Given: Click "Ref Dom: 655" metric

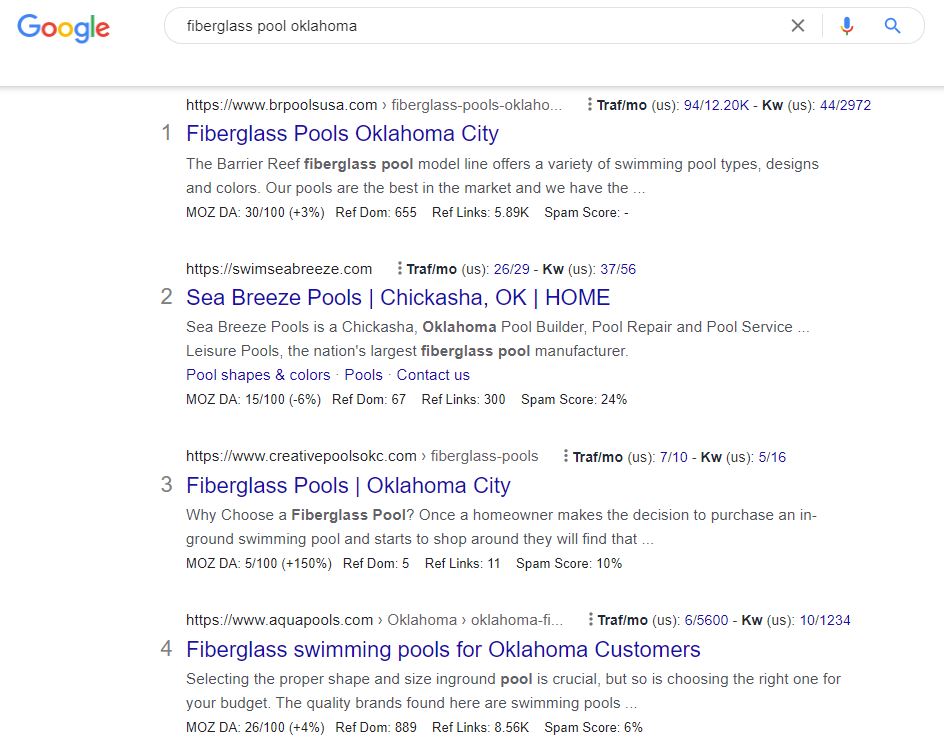Looking at the screenshot, I should click(376, 212).
